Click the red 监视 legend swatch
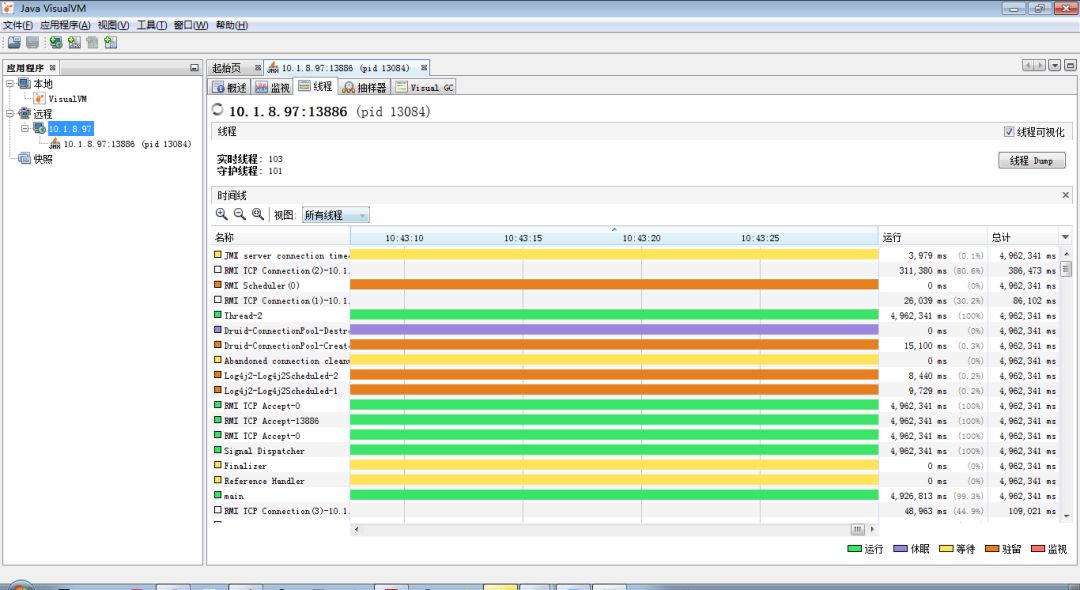The width and height of the screenshot is (1080, 590). point(1038,549)
